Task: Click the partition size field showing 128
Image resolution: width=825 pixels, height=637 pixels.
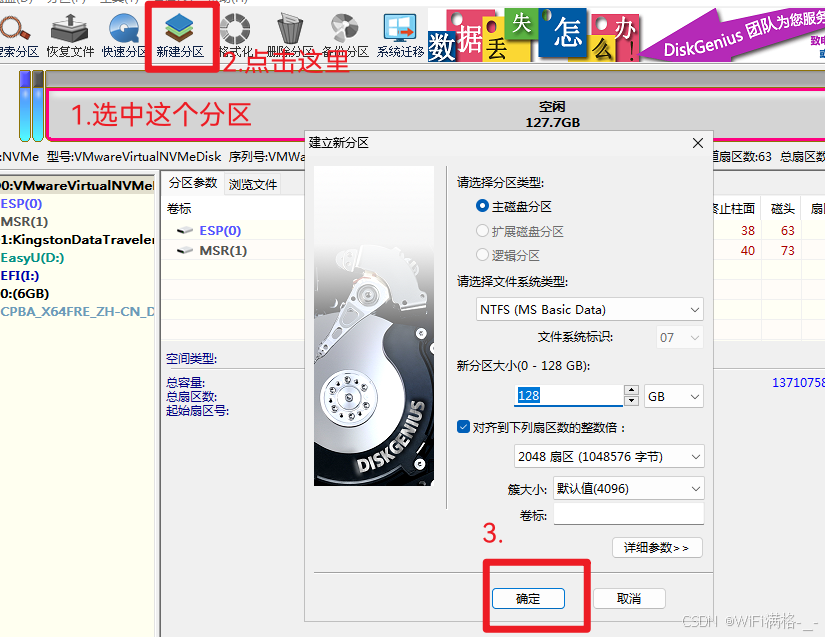Action: tap(568, 396)
